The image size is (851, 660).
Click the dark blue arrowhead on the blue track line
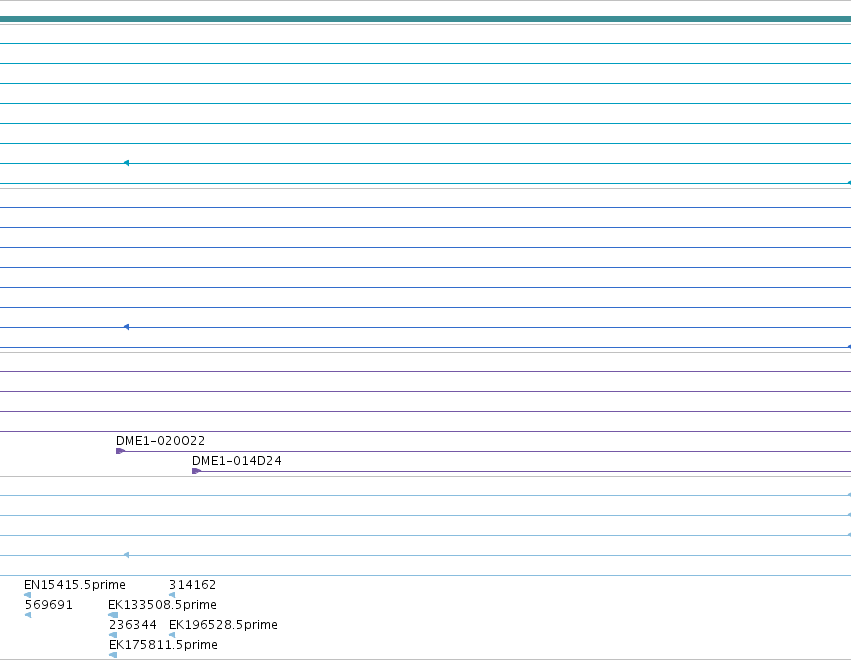pos(126,327)
